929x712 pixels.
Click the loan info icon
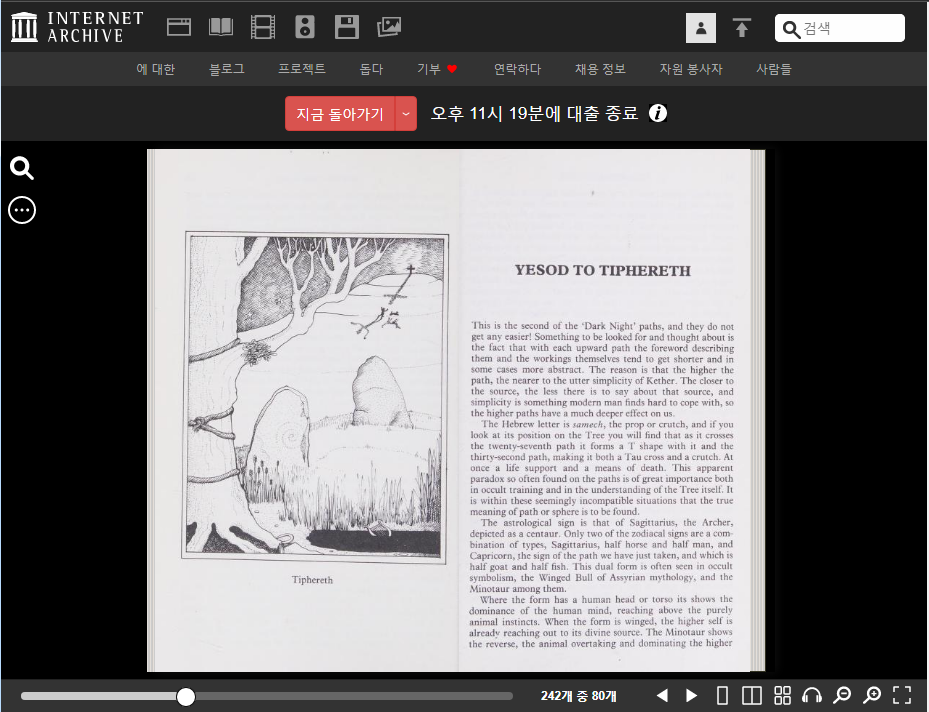pyautogui.click(x=658, y=113)
